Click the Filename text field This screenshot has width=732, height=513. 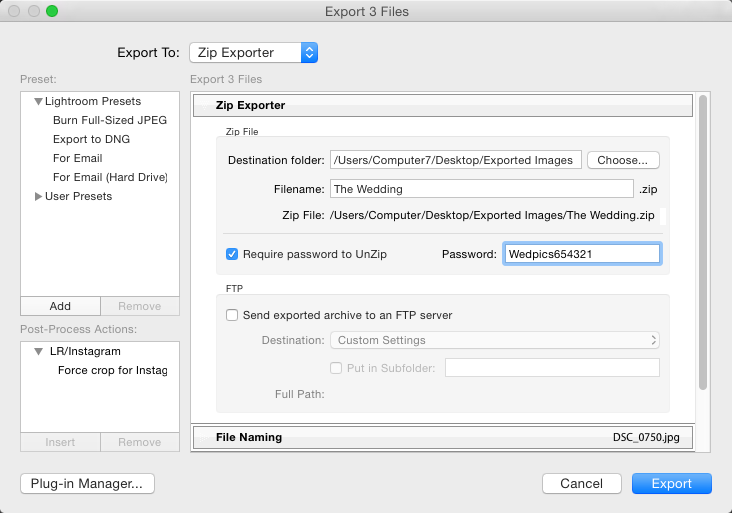[482, 189]
